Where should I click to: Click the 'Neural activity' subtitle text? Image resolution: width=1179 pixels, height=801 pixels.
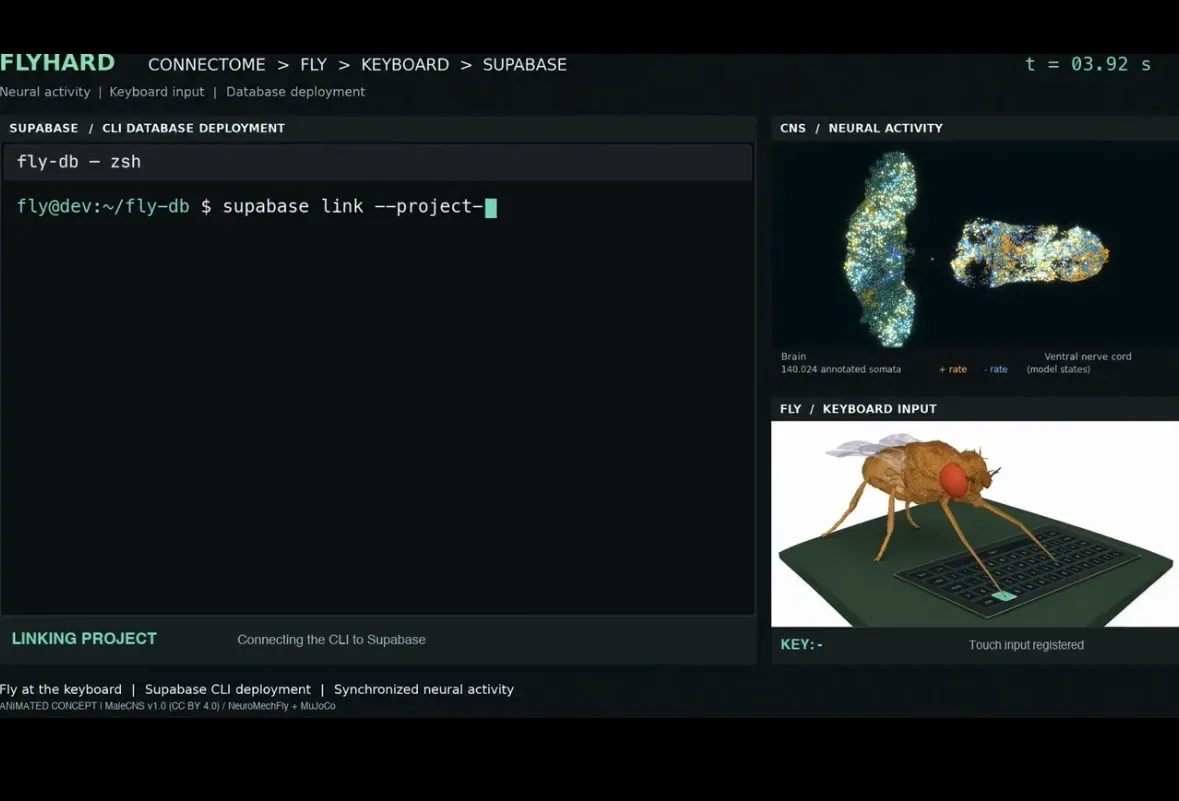coord(45,92)
